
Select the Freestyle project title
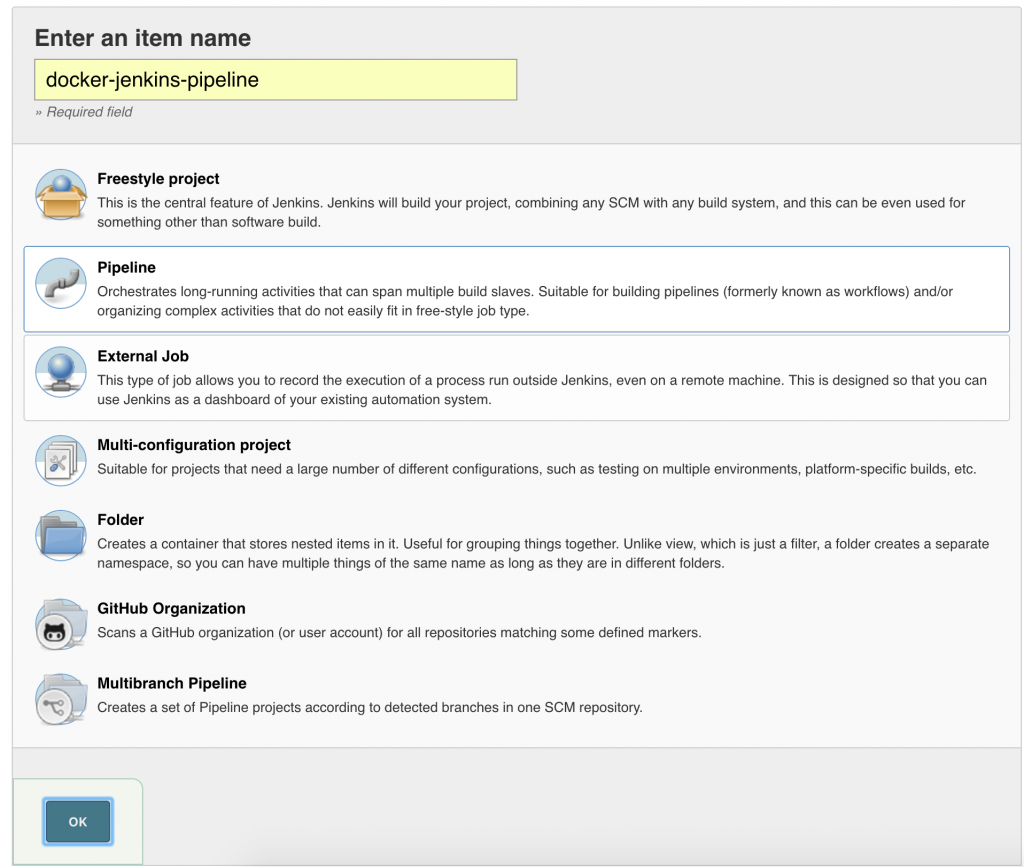[x=158, y=179]
